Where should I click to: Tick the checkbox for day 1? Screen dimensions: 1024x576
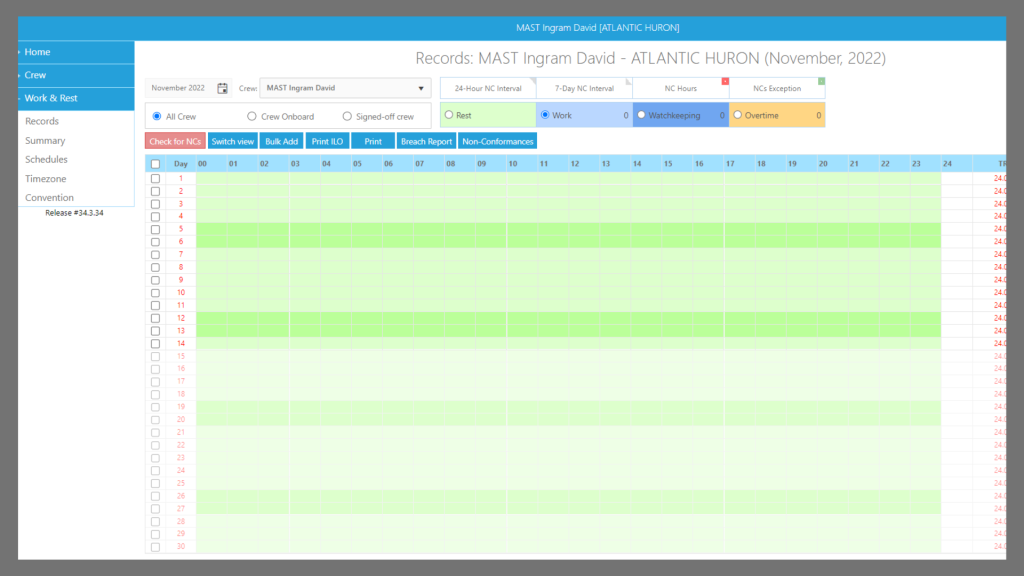(x=155, y=178)
